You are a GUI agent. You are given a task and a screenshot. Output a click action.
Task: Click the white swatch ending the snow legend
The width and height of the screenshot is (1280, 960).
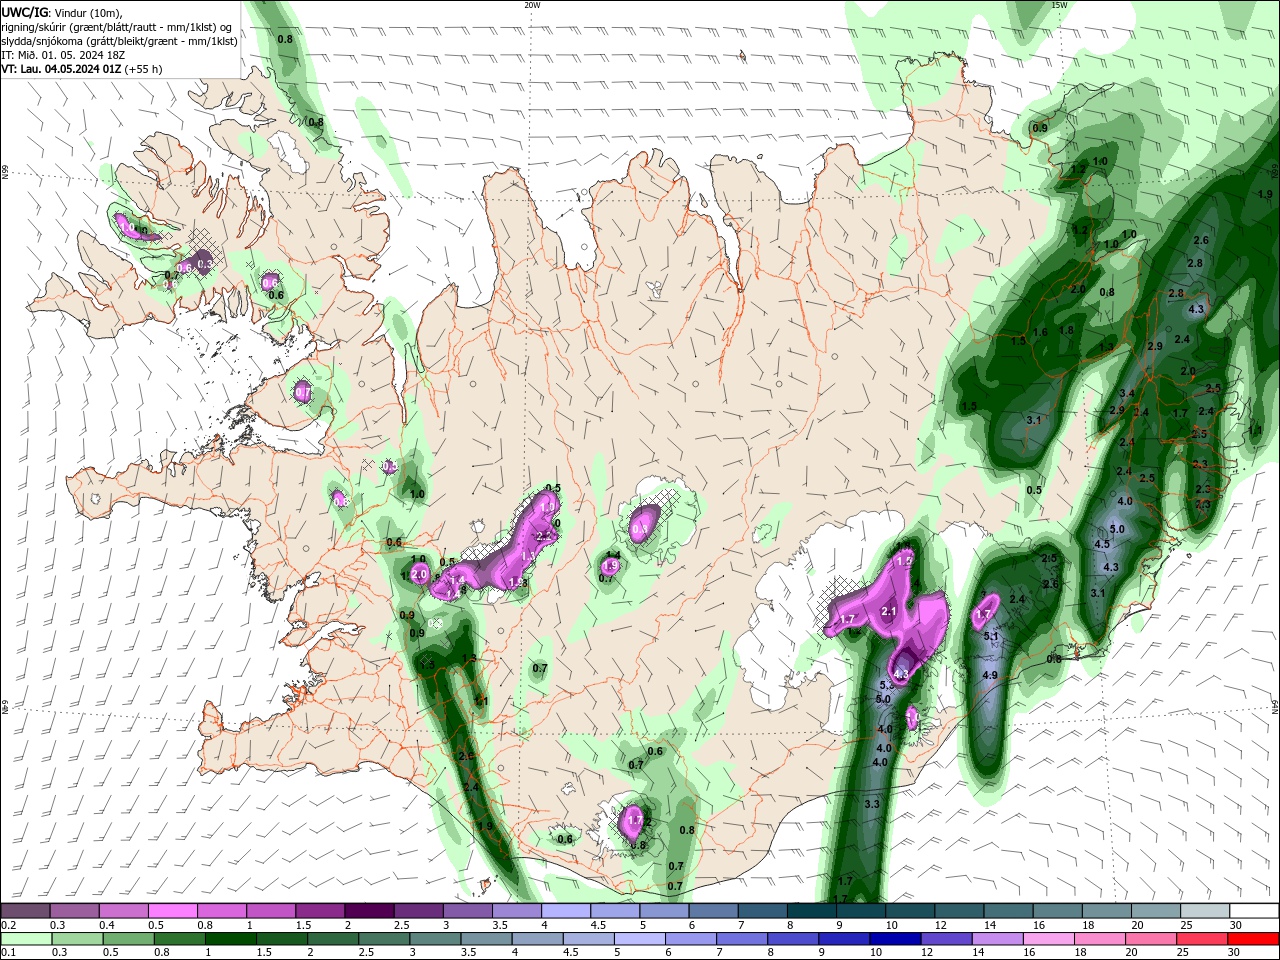[x=1253, y=911]
